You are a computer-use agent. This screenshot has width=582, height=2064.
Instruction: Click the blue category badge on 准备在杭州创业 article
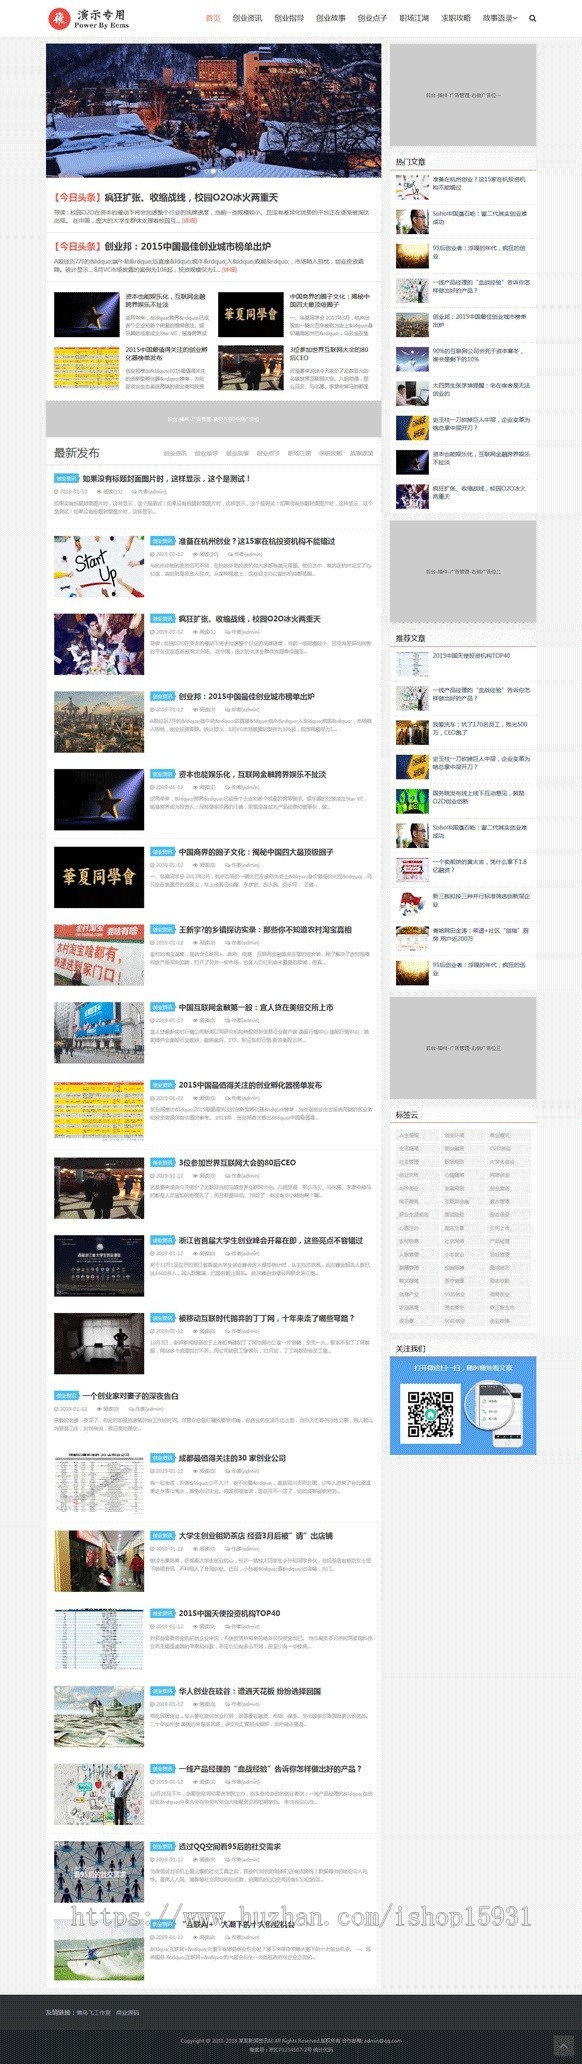(x=163, y=541)
